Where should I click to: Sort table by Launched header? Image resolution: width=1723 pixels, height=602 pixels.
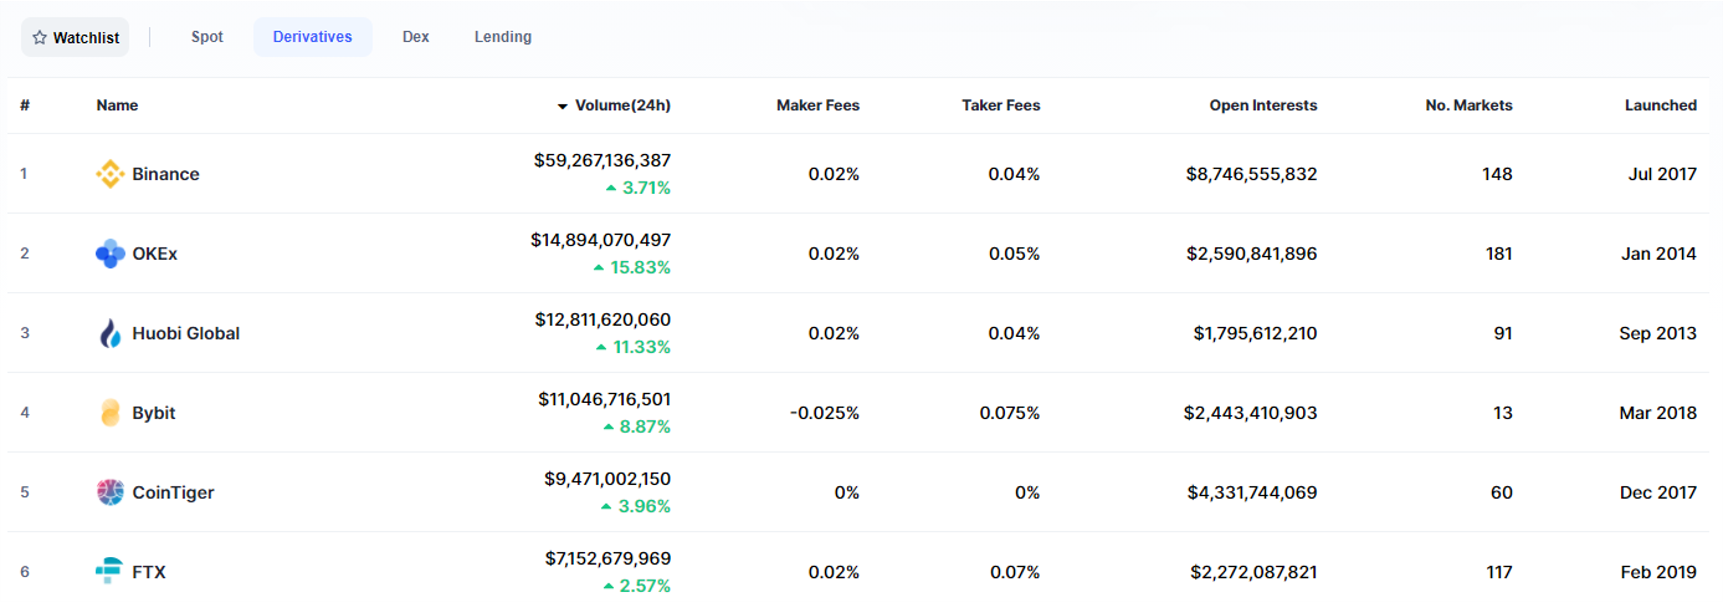[1660, 105]
